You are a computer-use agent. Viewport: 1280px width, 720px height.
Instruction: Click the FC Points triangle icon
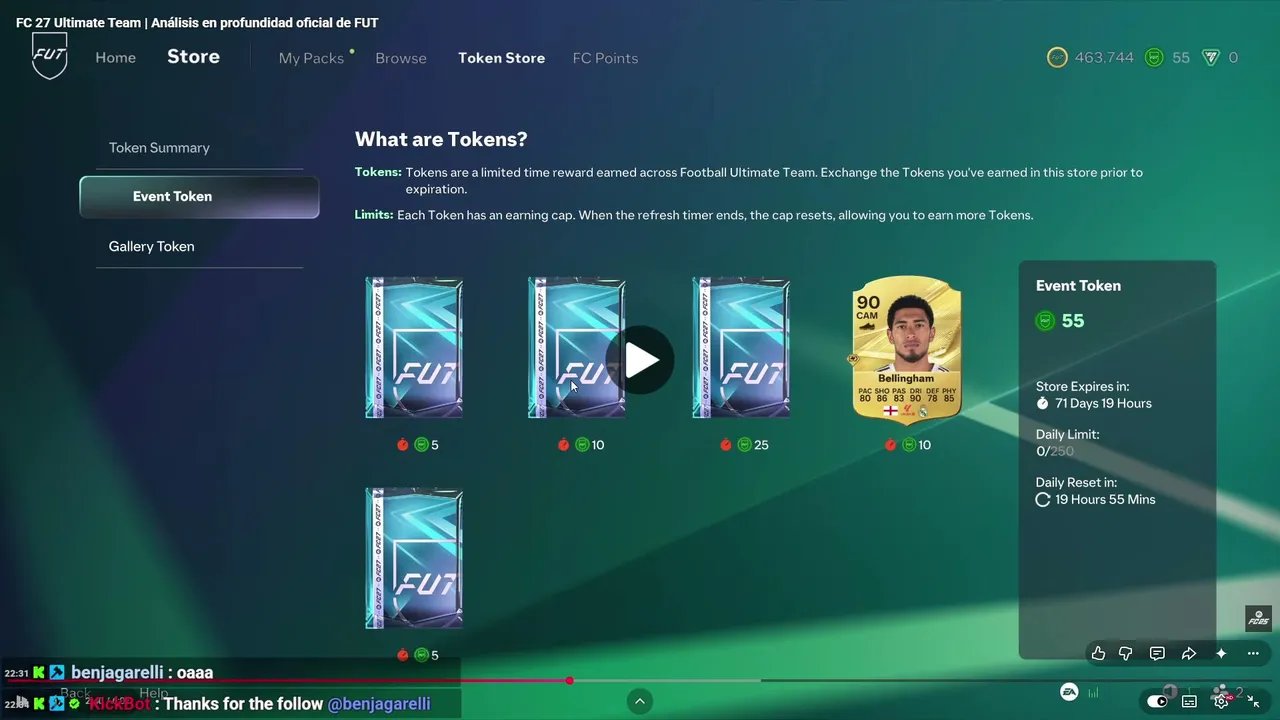coord(1211,58)
